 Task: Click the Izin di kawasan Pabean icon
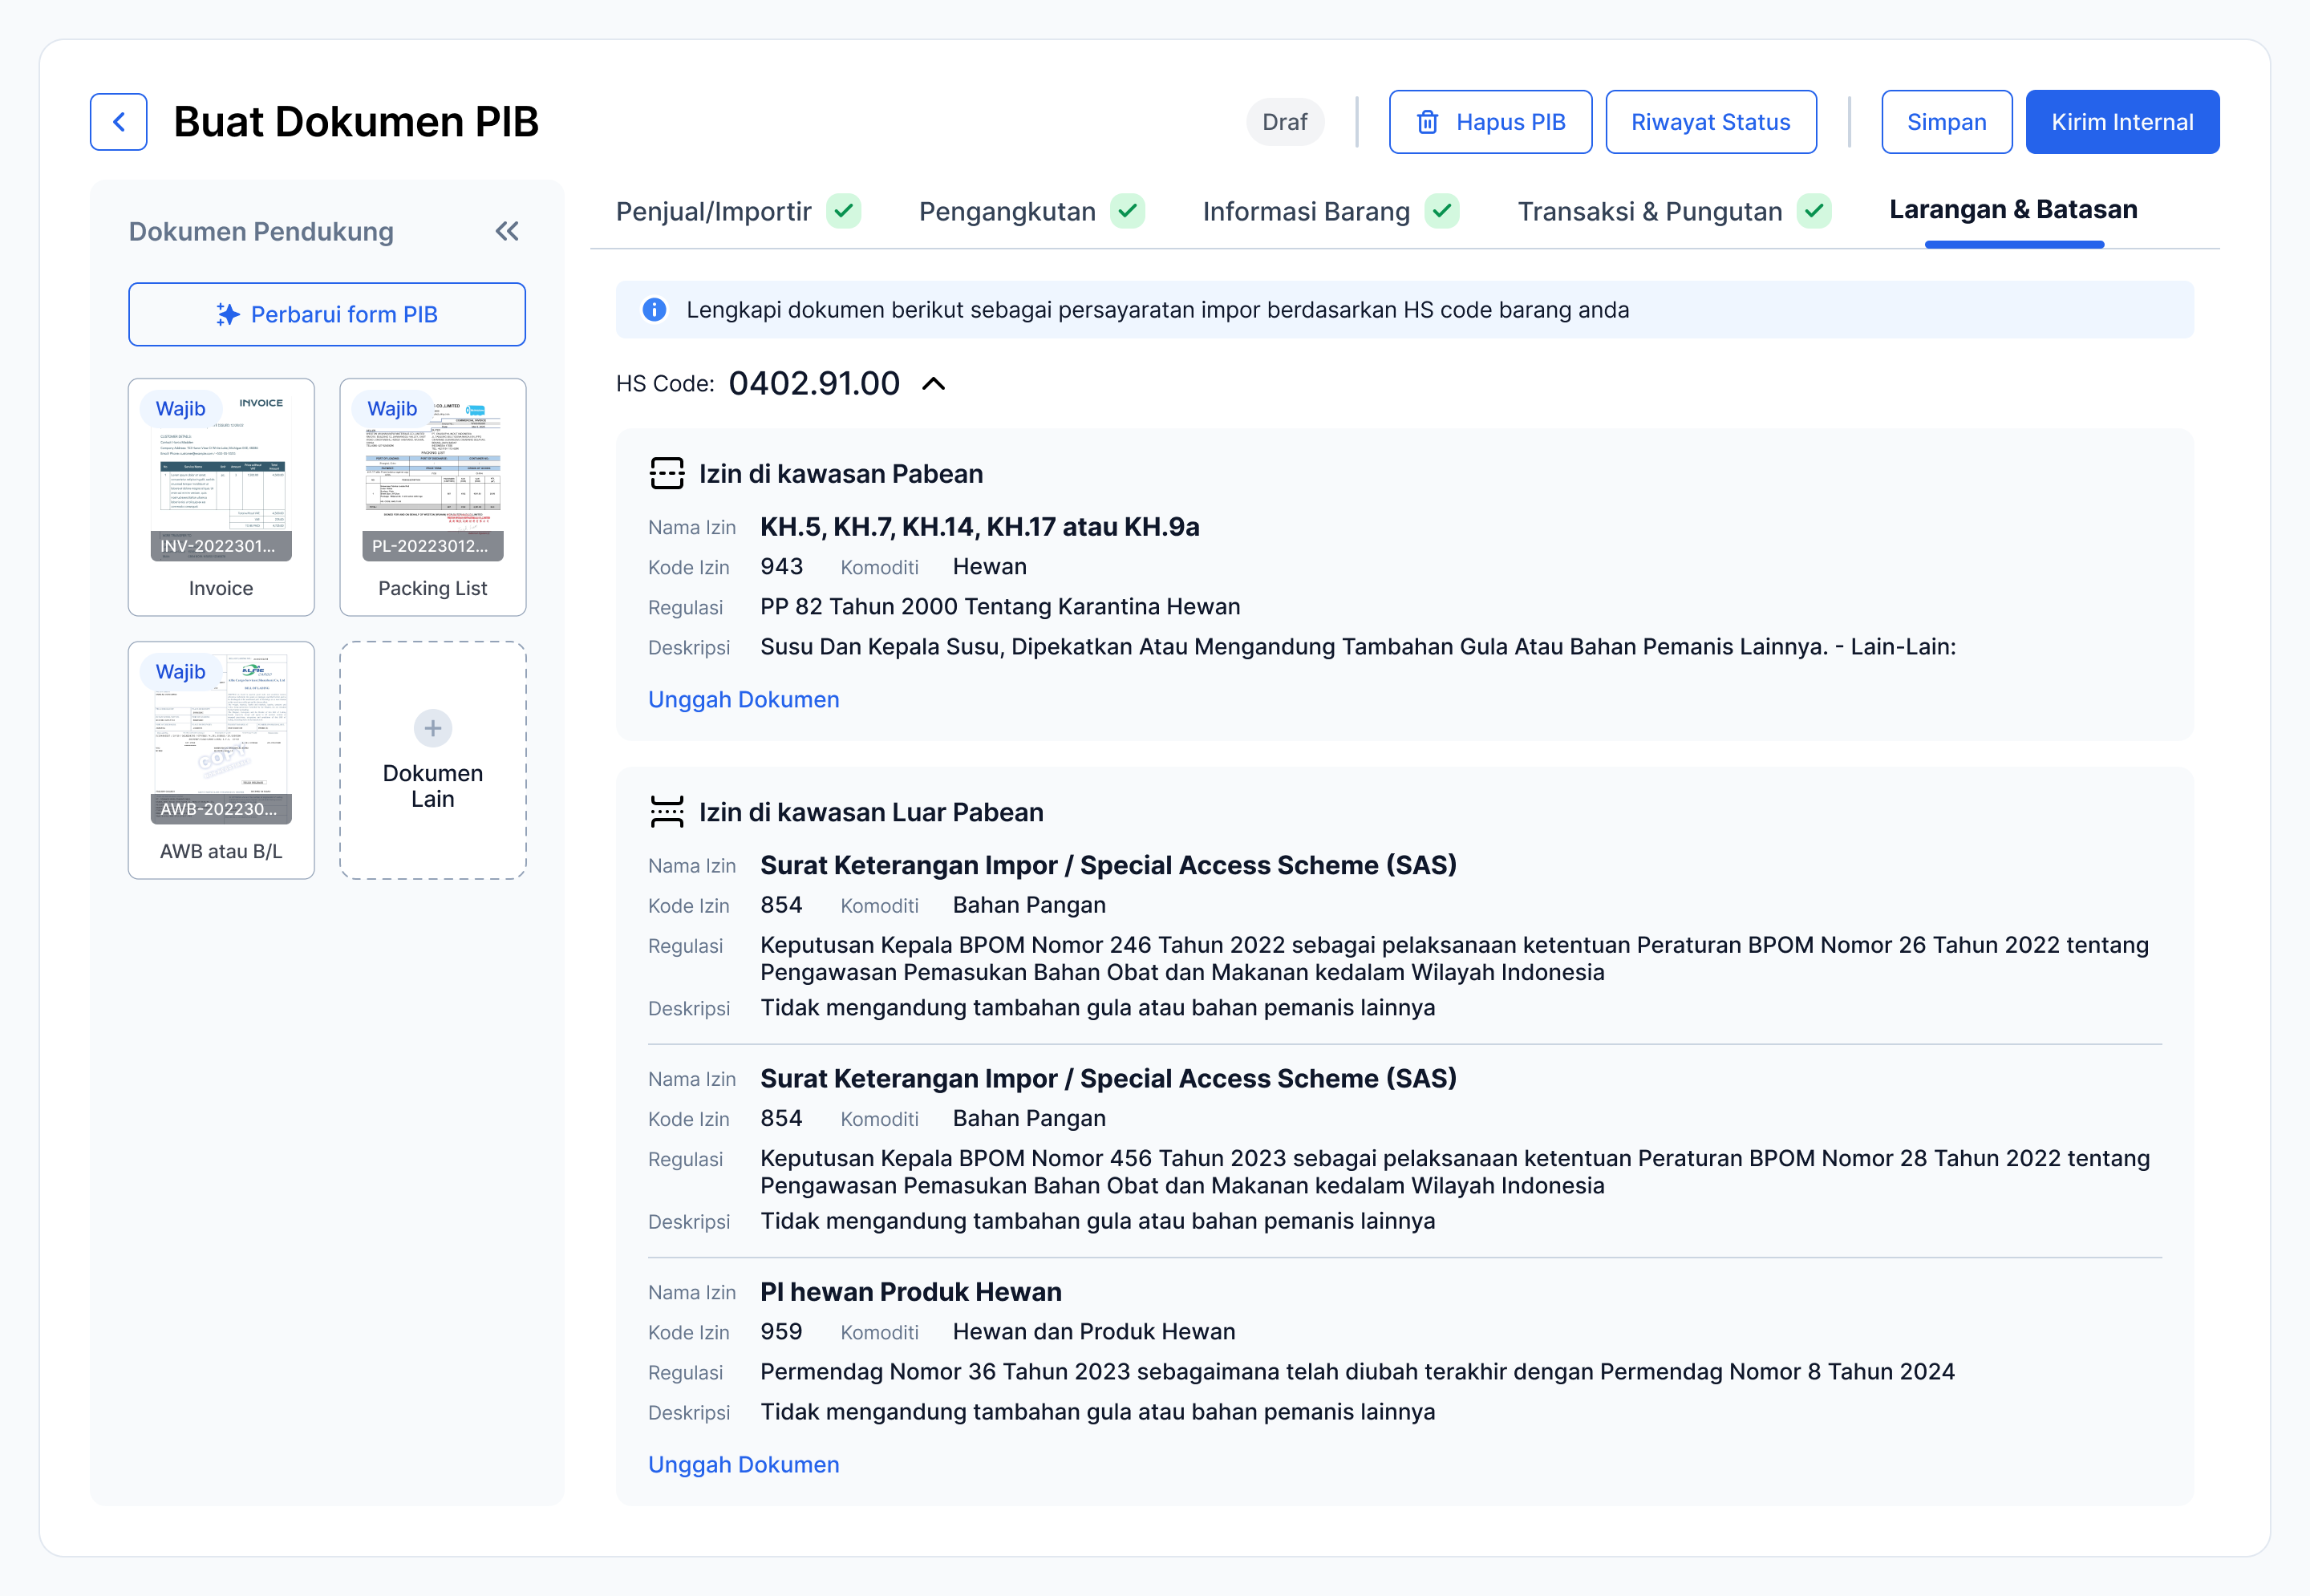(666, 473)
